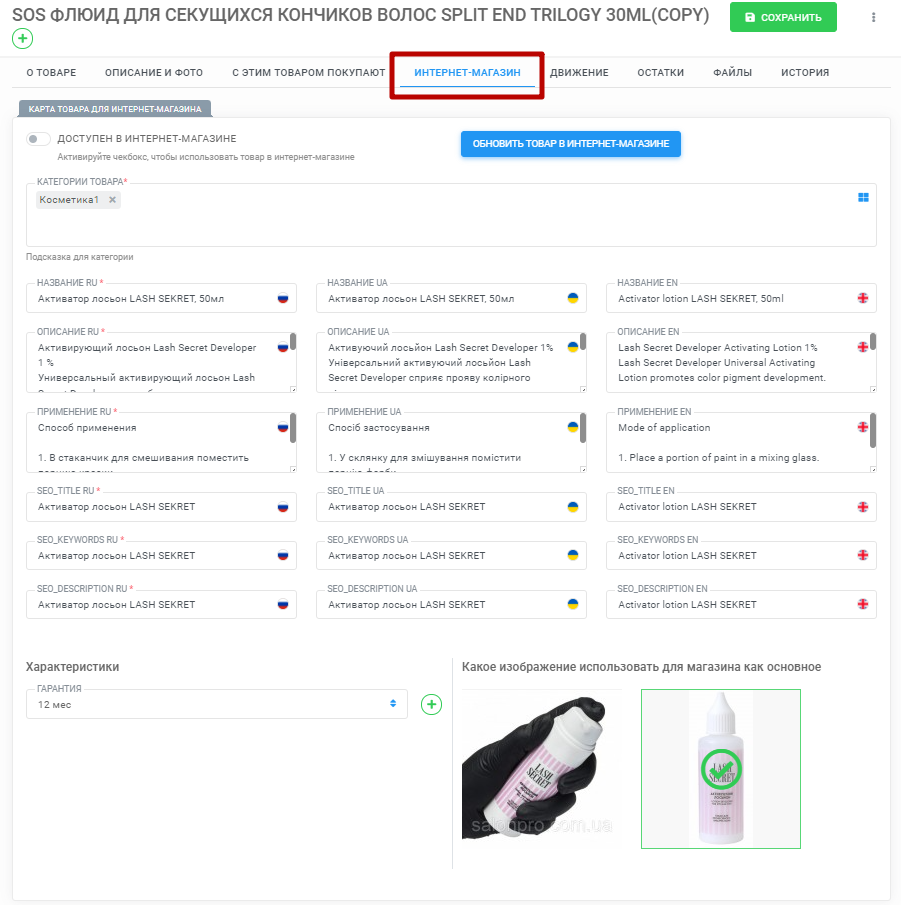This screenshot has width=901, height=905.
Task: Add characteristic with green plus button
Action: 431,704
